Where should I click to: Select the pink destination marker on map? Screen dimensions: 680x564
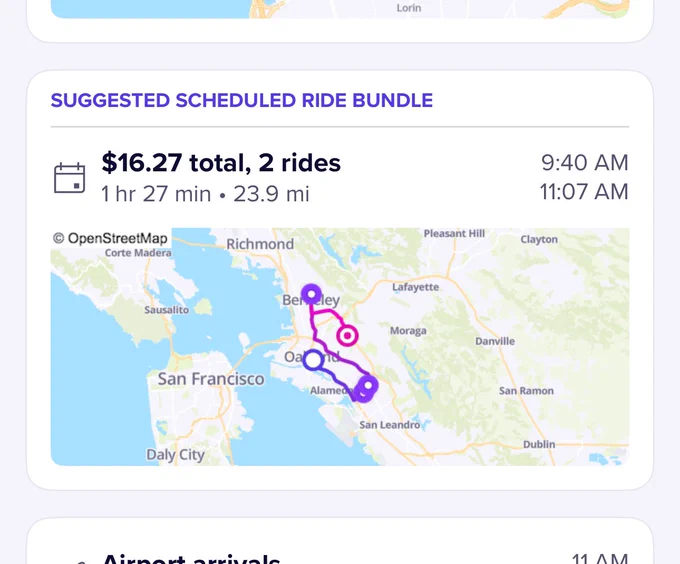pyautogui.click(x=347, y=336)
